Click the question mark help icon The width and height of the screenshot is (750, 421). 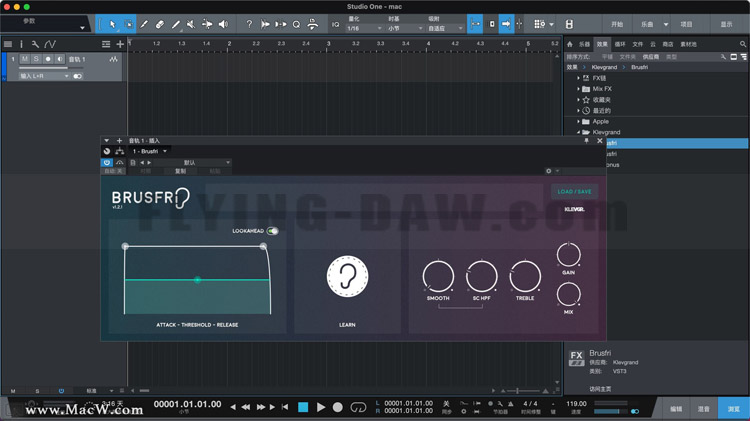(x=249, y=24)
